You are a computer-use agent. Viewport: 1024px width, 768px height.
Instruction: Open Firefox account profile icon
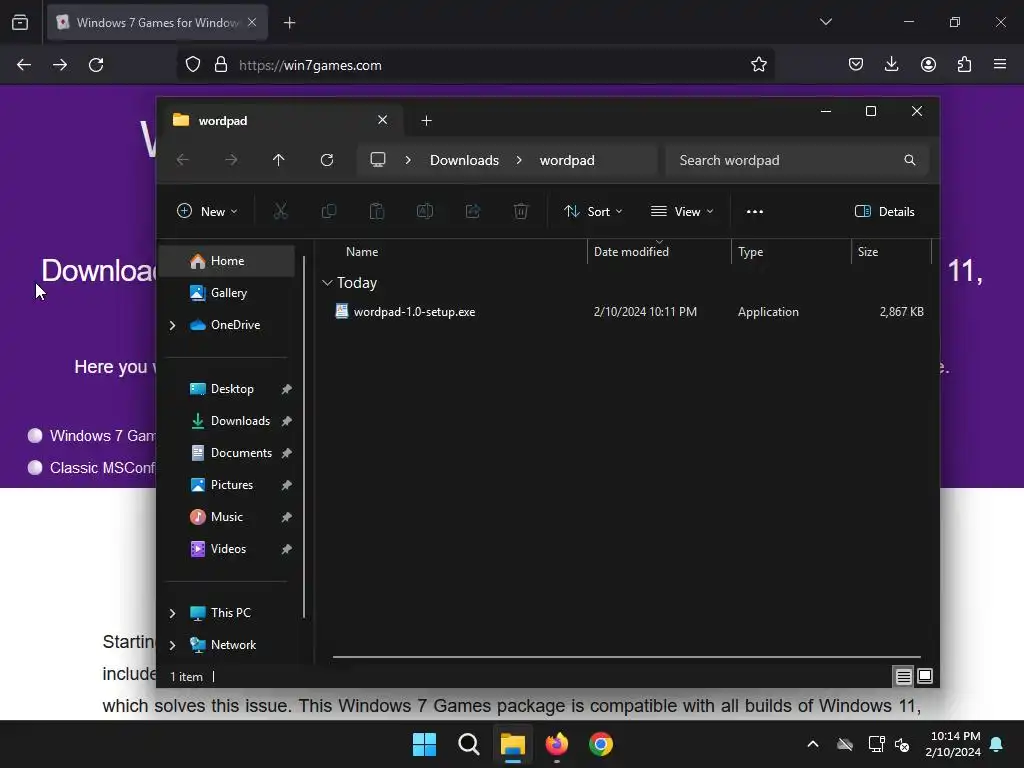[x=928, y=65]
